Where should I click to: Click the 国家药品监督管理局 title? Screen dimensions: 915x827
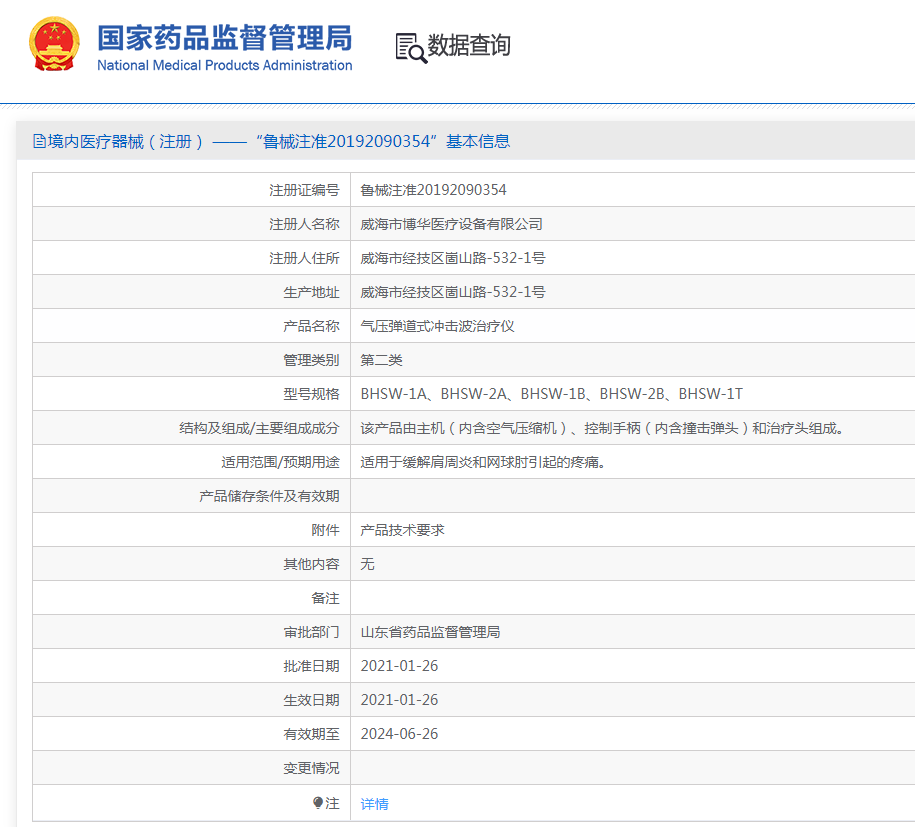(225, 38)
